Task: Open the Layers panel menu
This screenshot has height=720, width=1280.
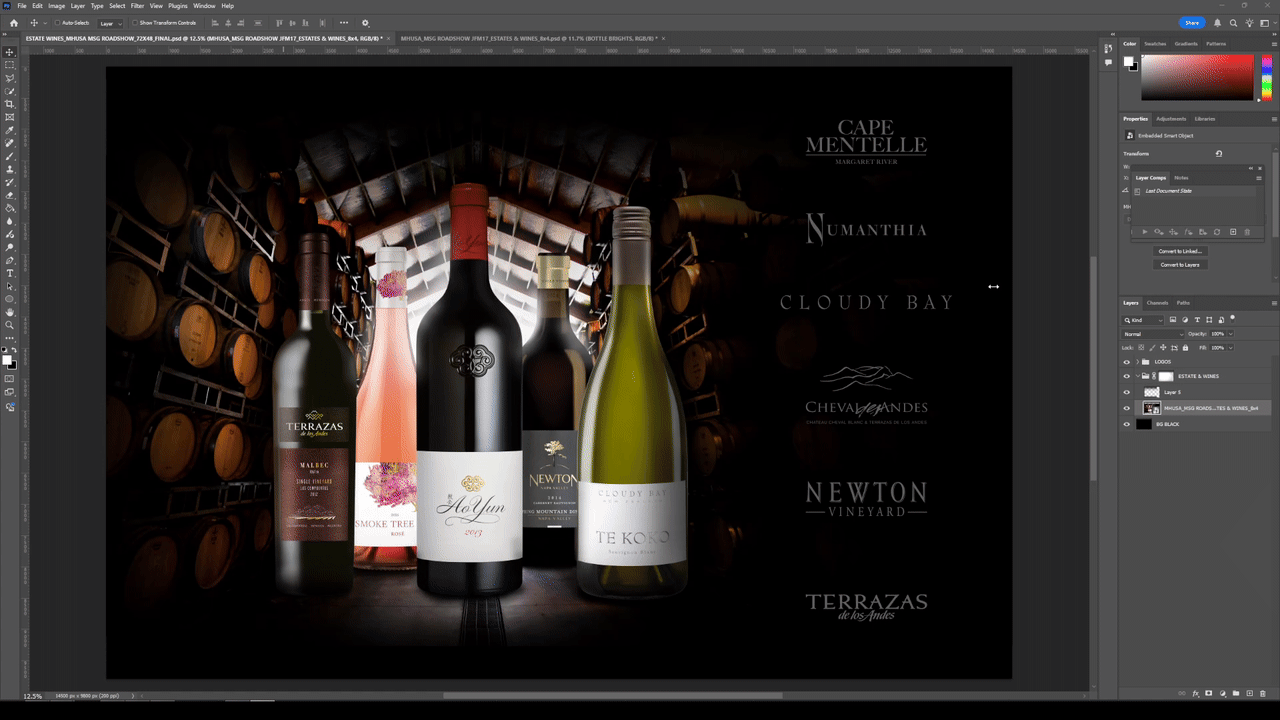Action: tap(1274, 303)
